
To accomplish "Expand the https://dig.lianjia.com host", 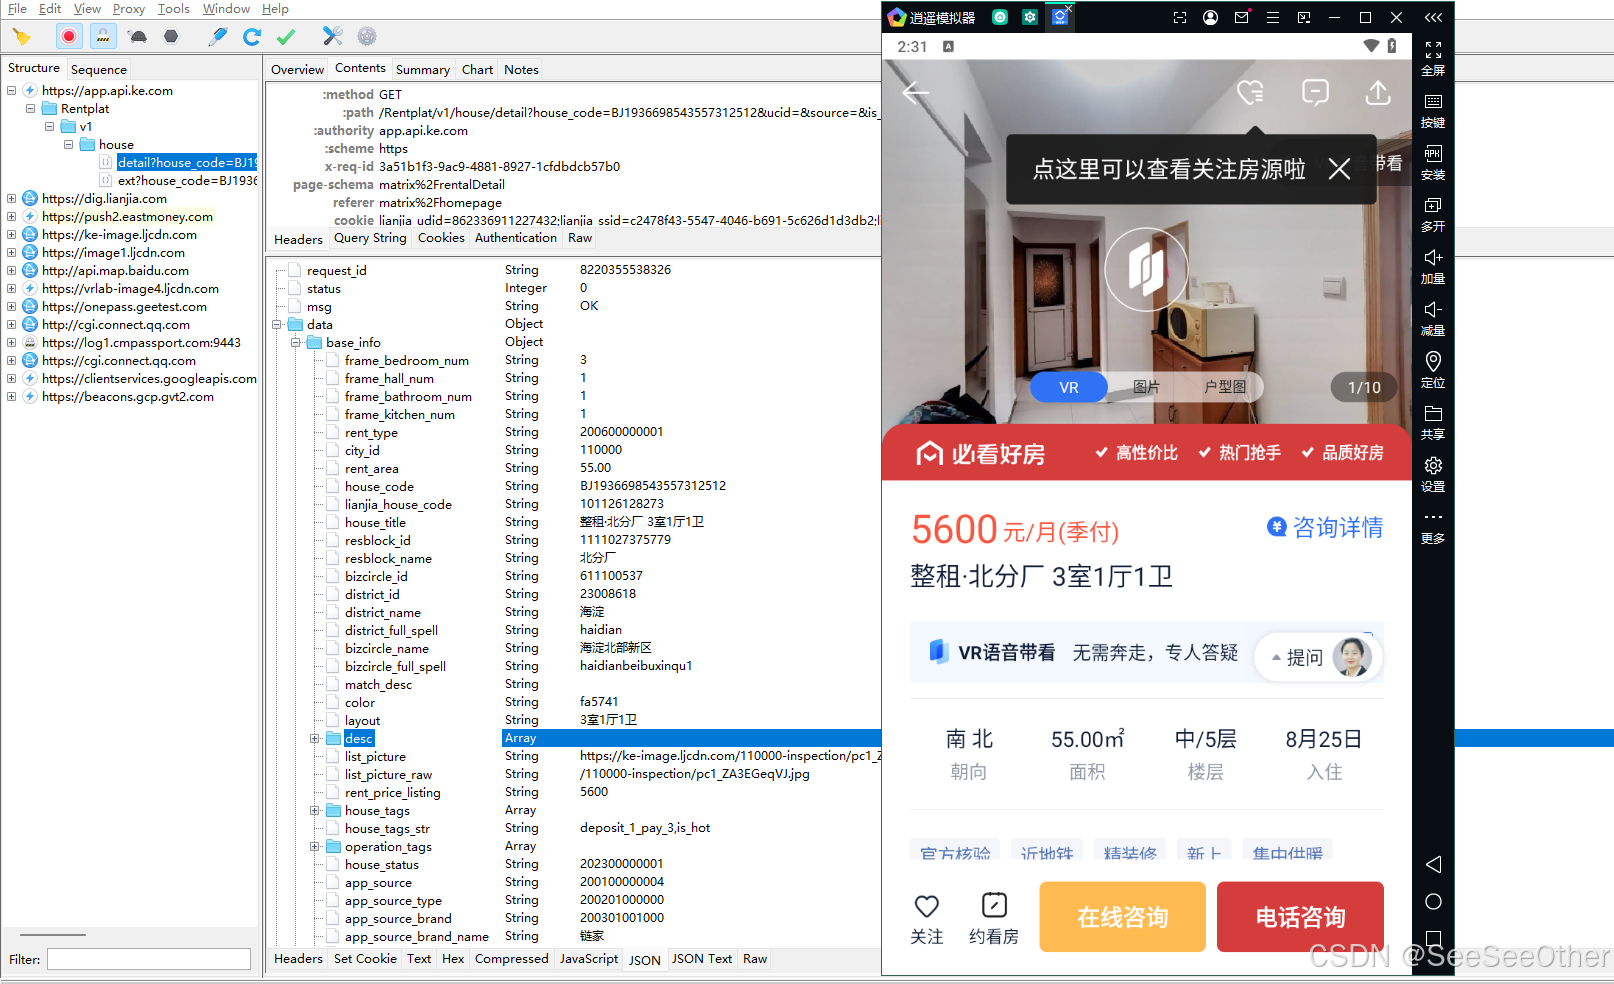I will 11,198.
